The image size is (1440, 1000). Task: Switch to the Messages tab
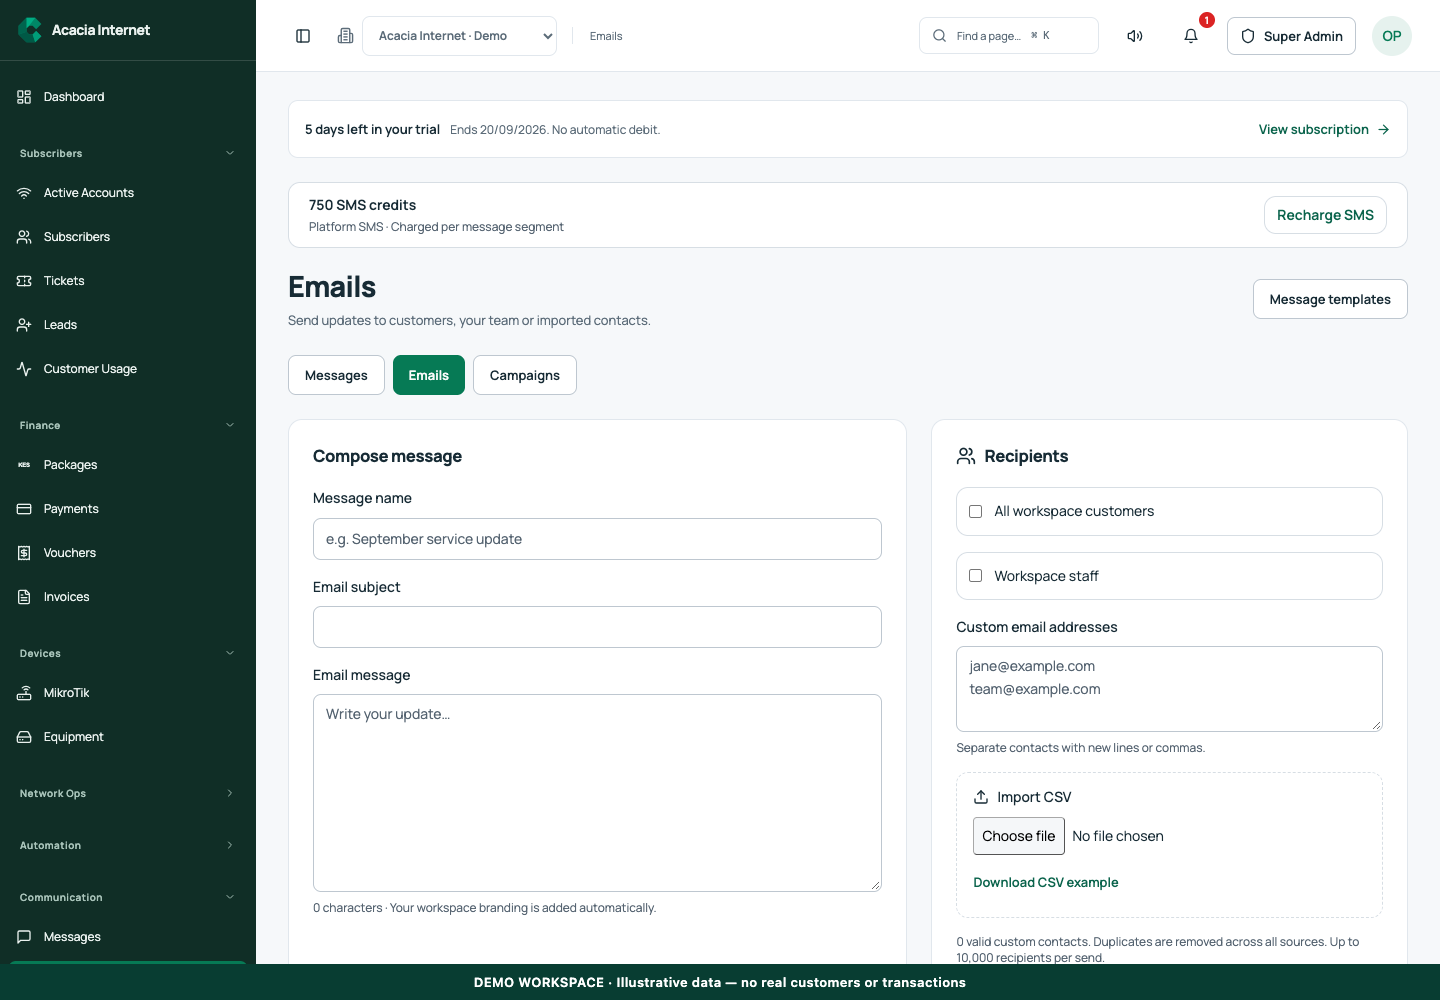click(x=336, y=375)
